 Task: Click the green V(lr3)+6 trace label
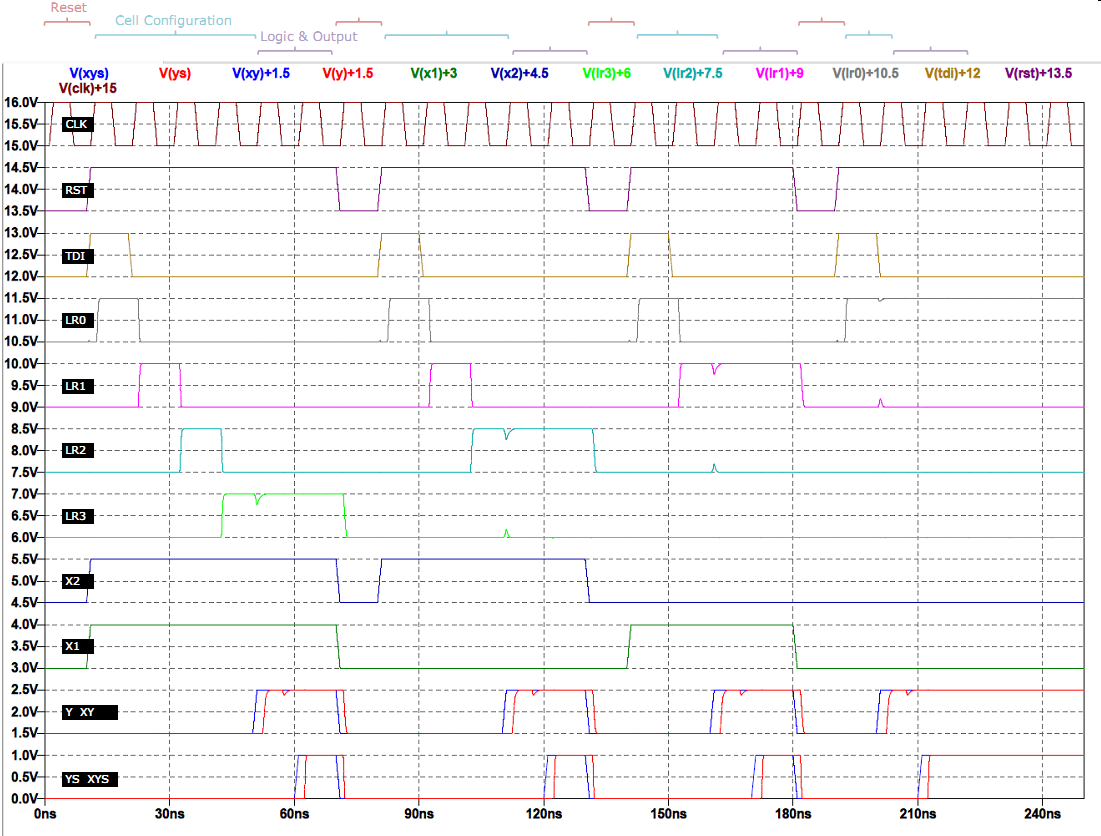607,73
